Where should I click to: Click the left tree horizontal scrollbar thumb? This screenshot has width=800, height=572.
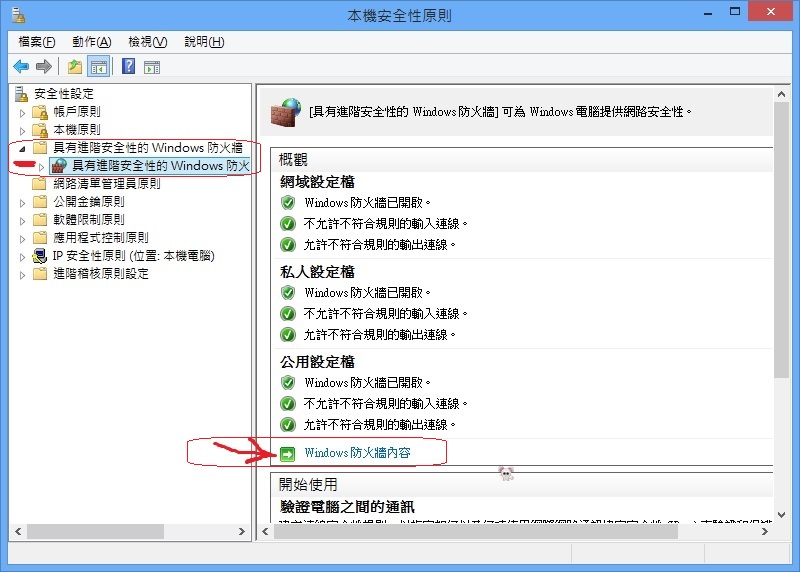coord(95,532)
